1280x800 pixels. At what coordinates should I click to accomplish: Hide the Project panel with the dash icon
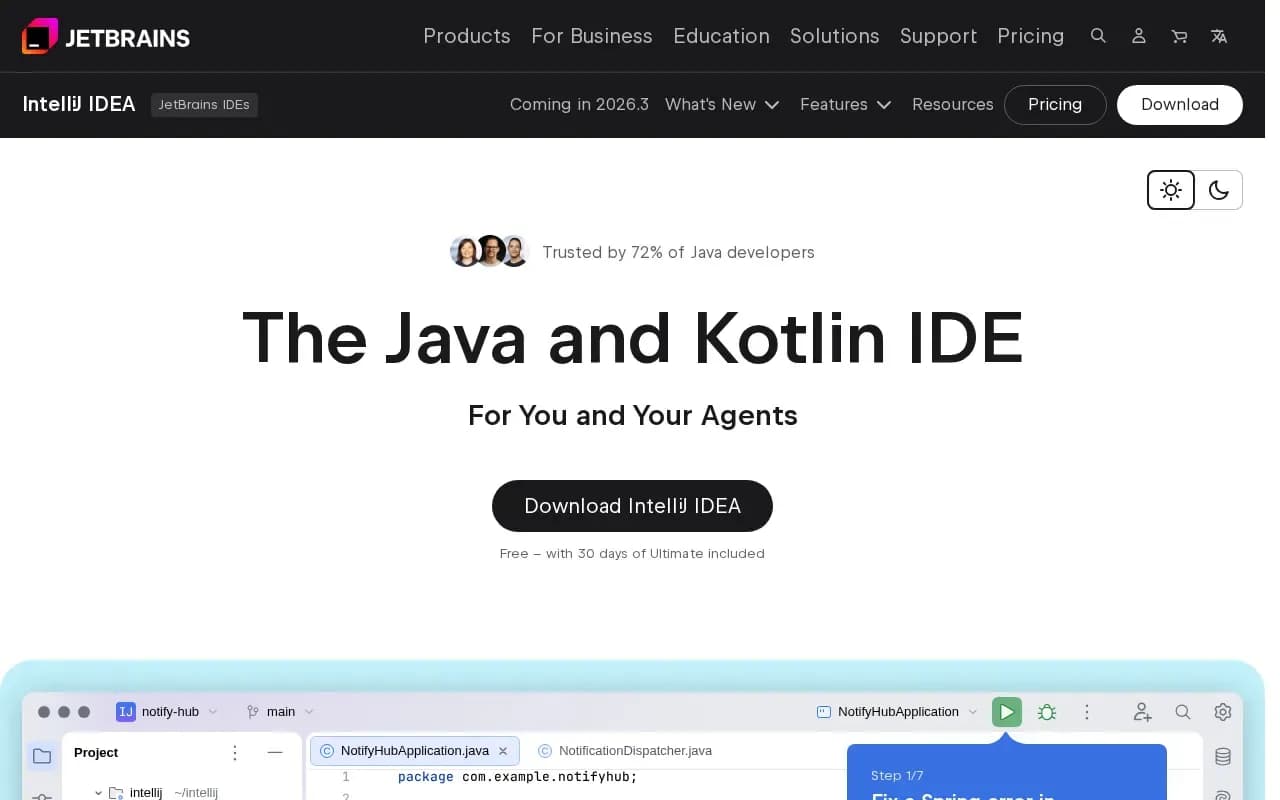point(275,752)
